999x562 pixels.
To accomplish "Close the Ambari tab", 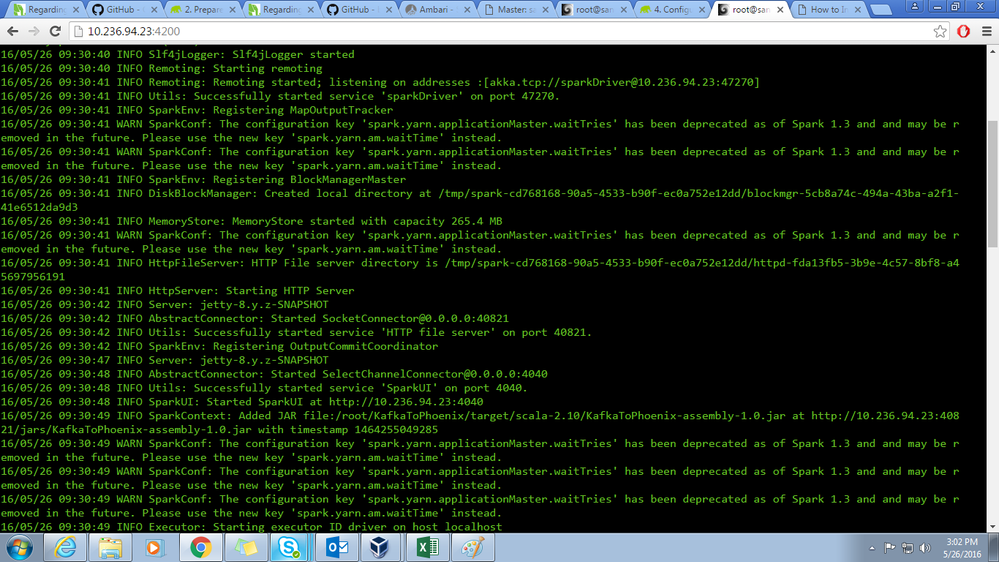I will (x=467, y=10).
